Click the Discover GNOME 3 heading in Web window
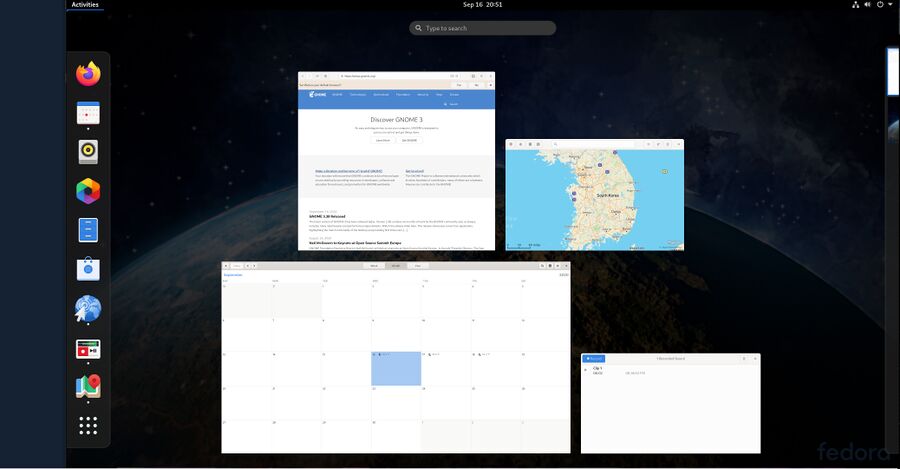The height and width of the screenshot is (469, 900). tap(396, 119)
